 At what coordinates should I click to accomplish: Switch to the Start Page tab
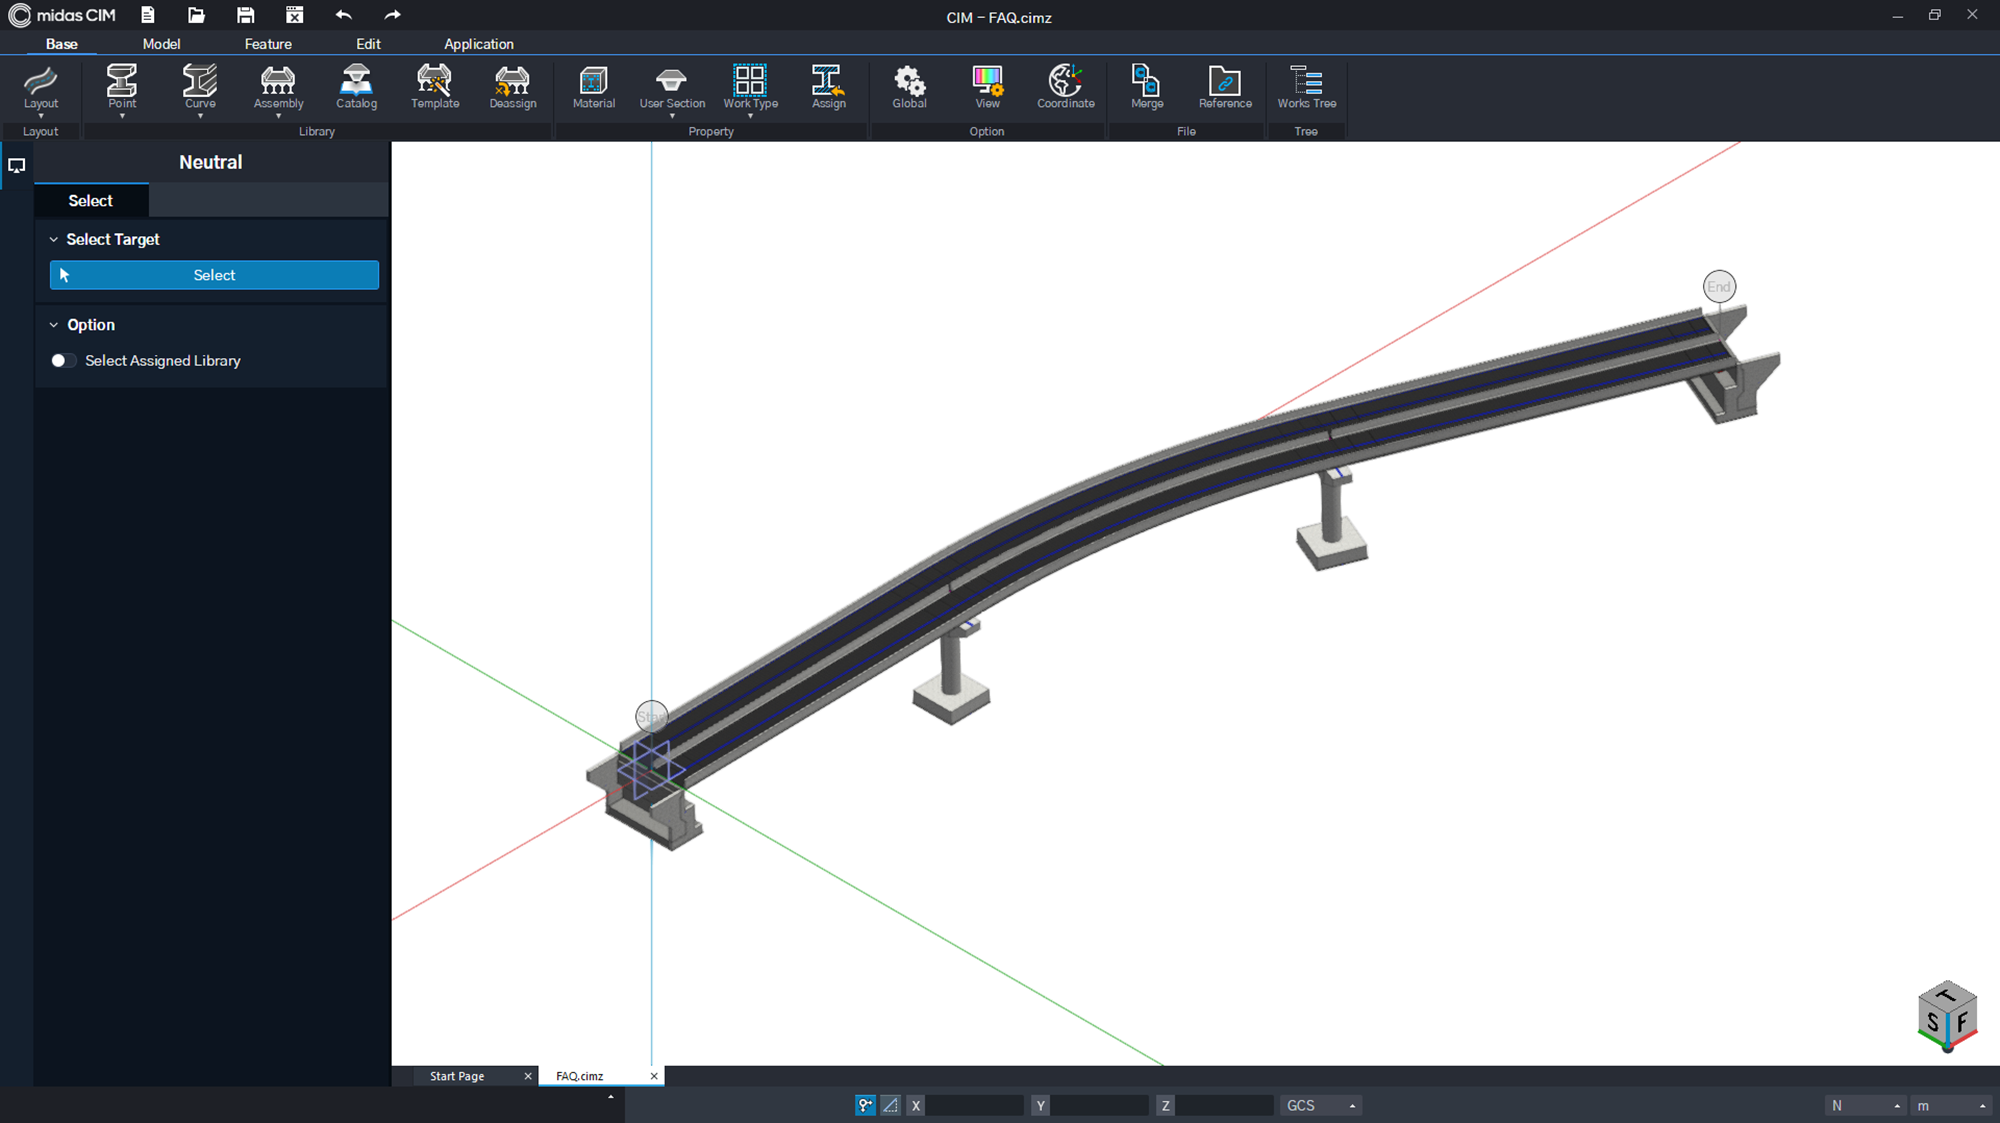click(x=457, y=1076)
